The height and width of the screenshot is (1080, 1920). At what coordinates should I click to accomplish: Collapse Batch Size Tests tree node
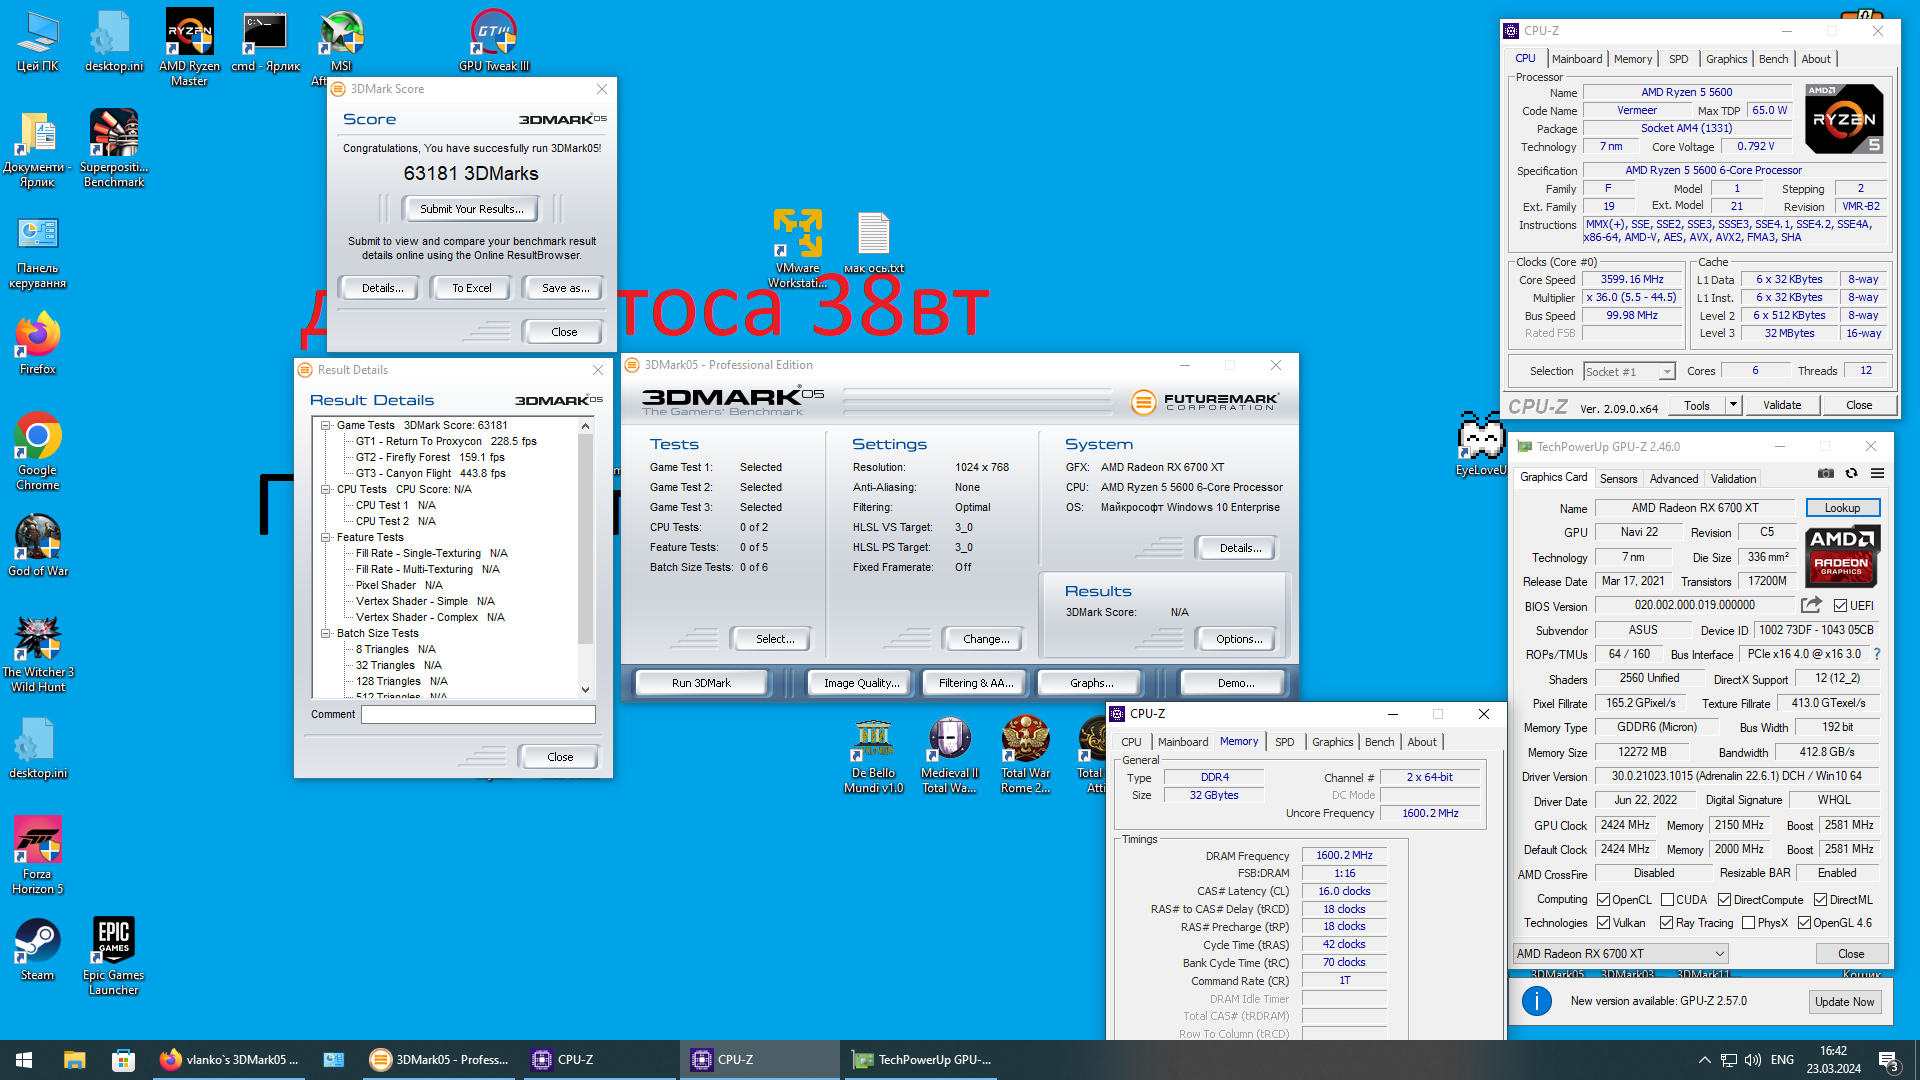(326, 633)
